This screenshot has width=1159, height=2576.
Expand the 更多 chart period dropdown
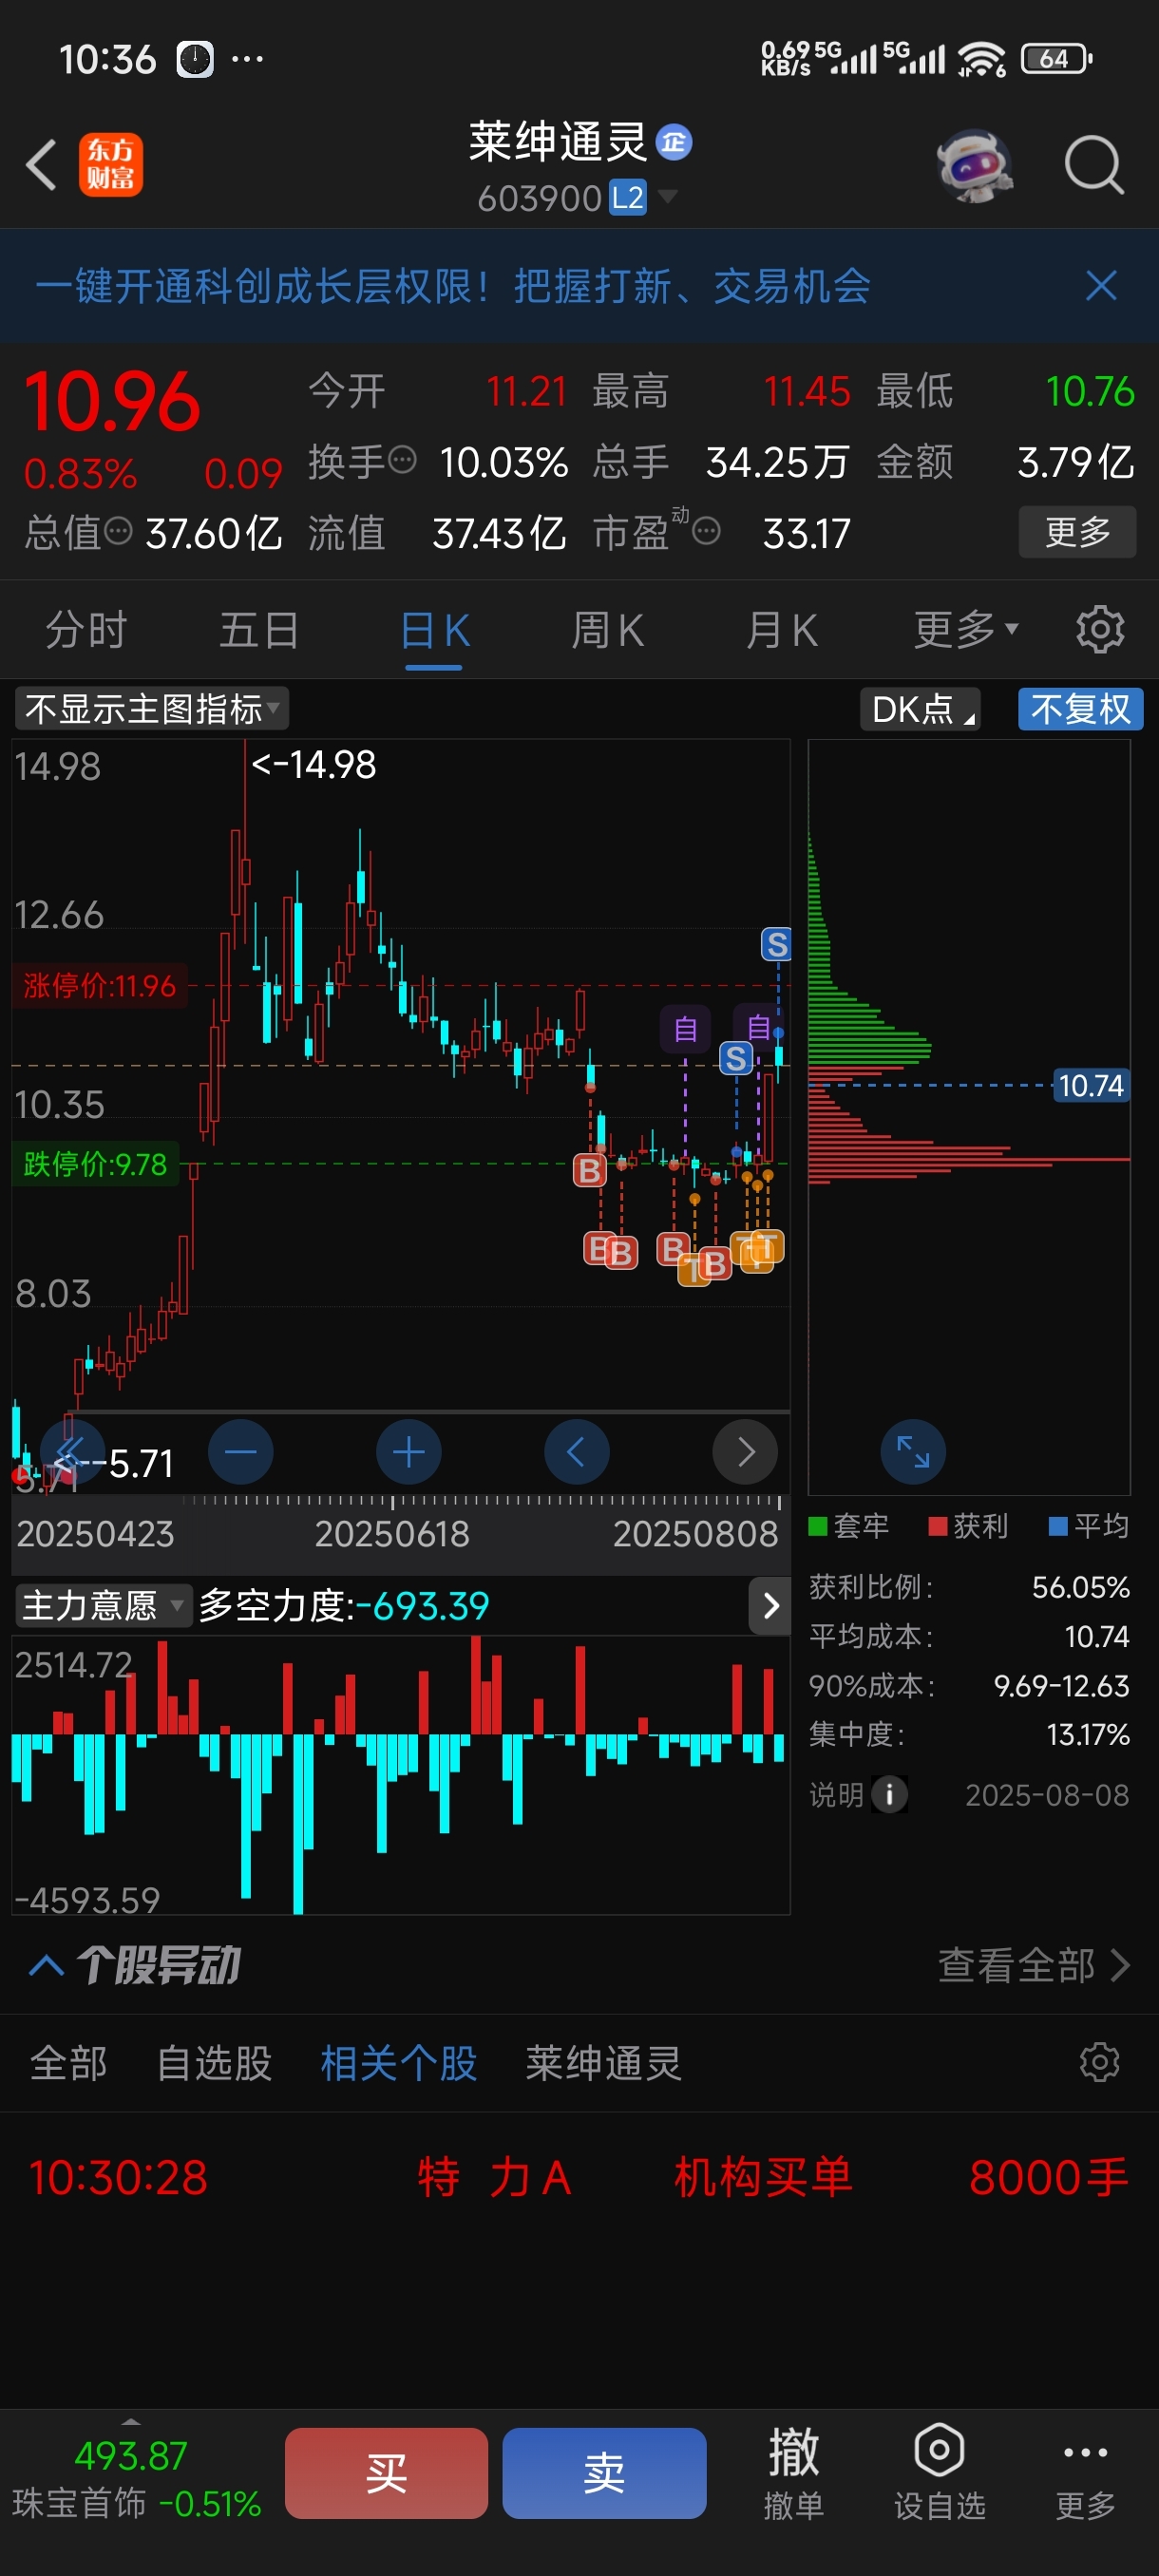[966, 630]
